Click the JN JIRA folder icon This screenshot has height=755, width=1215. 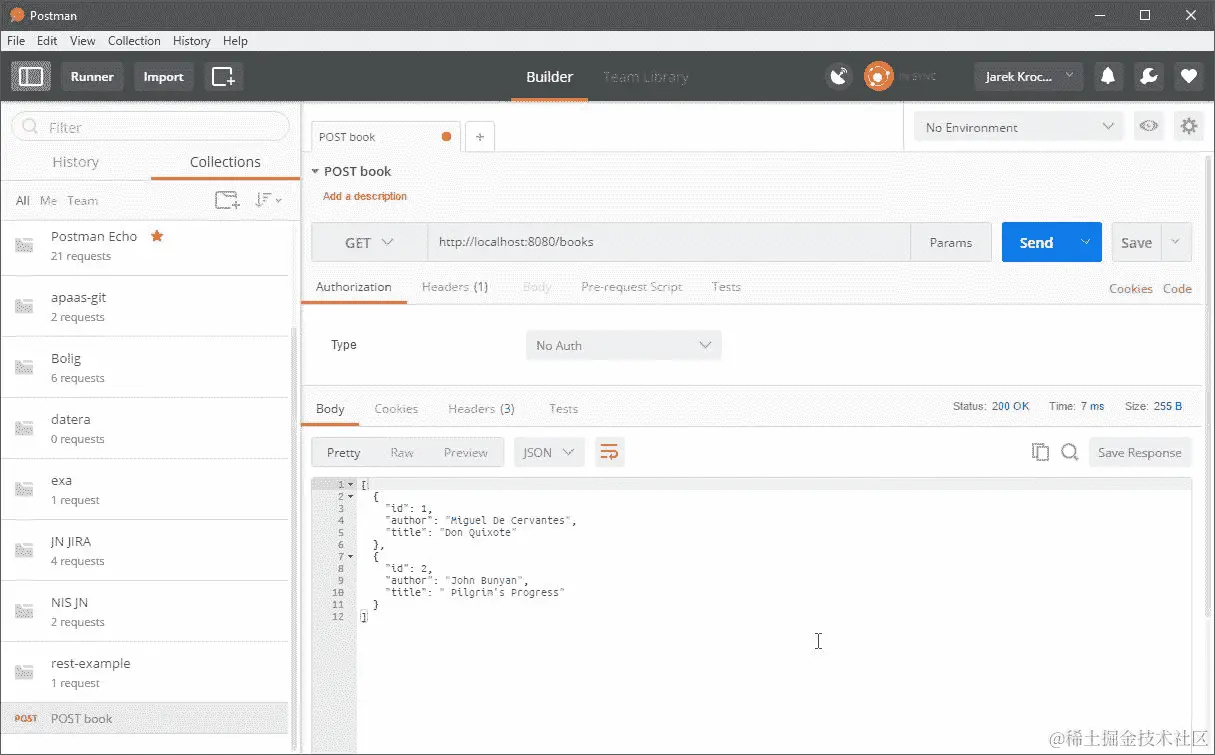24,550
